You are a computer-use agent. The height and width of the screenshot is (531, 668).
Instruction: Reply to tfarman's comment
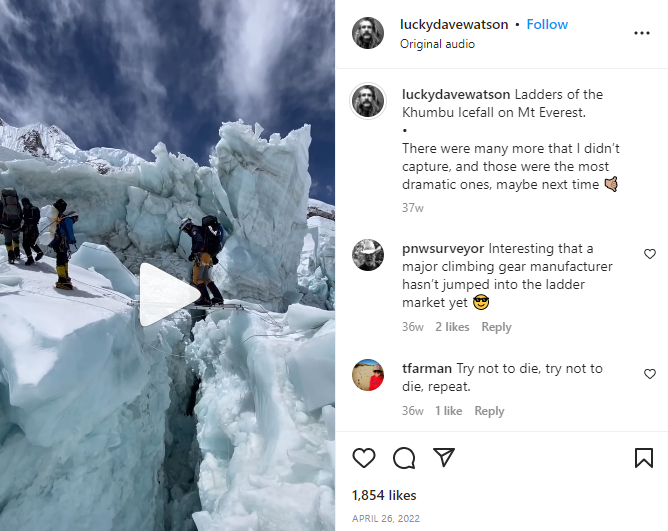point(489,411)
